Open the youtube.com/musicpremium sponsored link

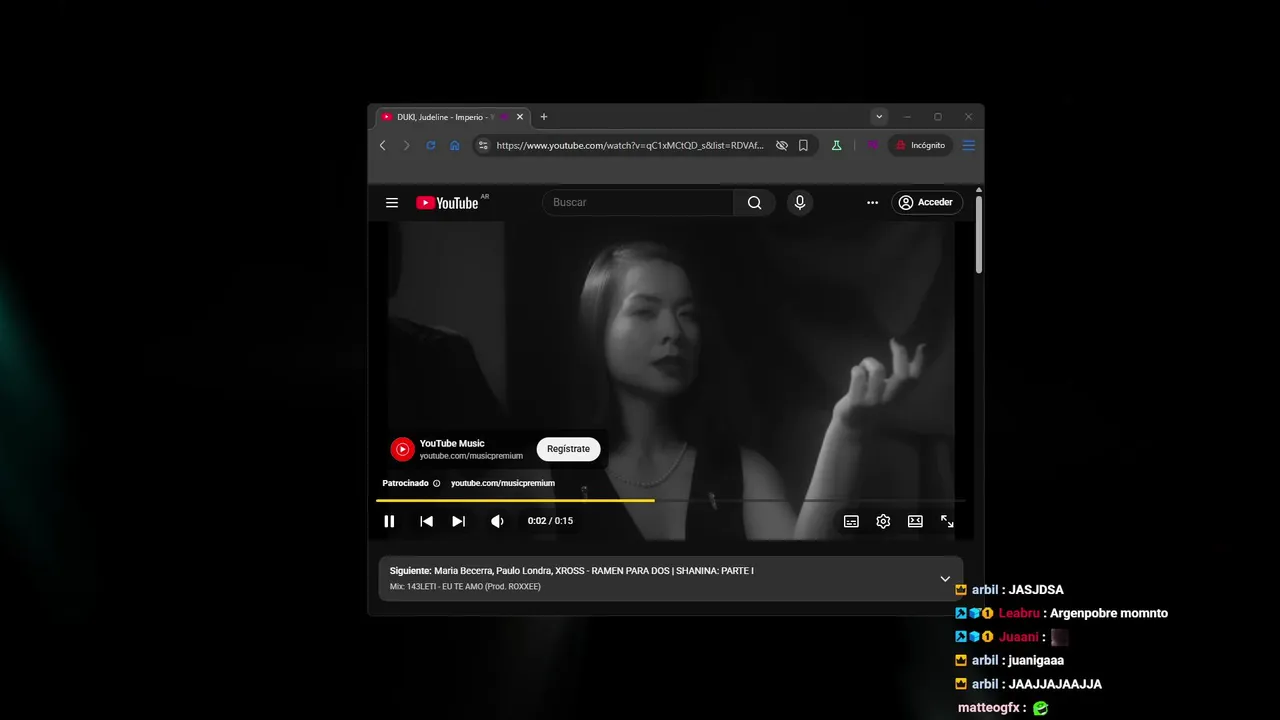tap(503, 483)
